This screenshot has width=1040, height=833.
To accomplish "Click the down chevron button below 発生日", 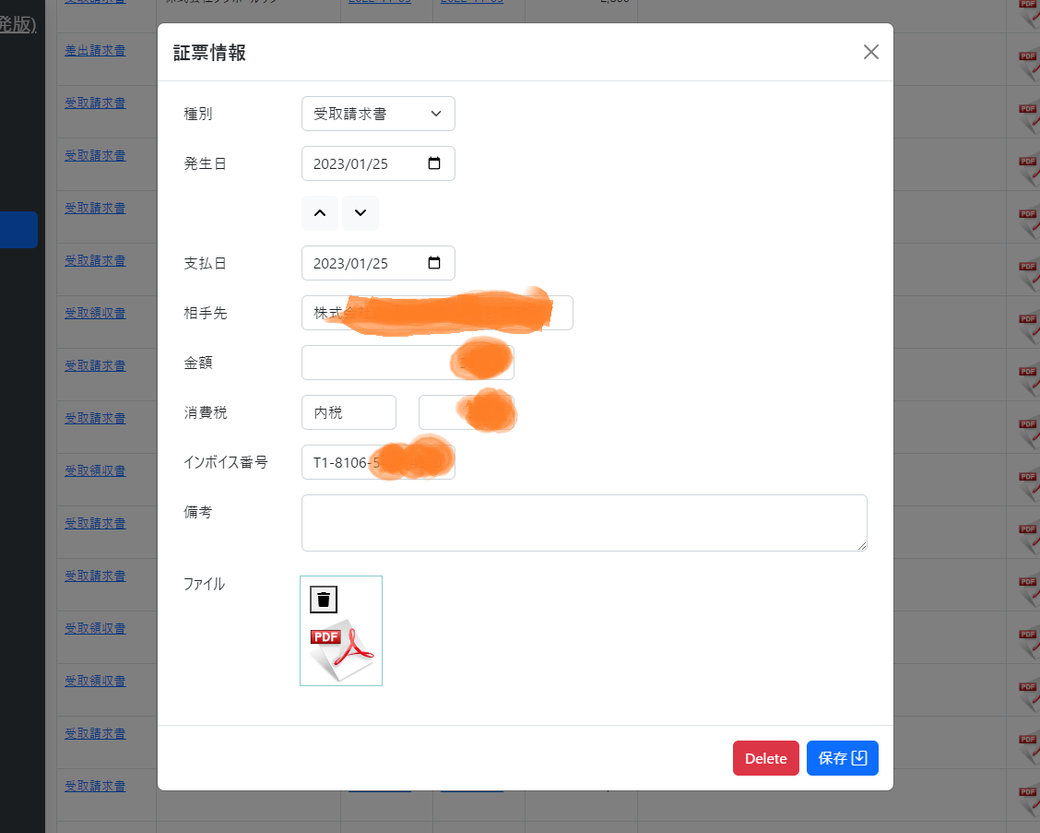I will click(360, 213).
